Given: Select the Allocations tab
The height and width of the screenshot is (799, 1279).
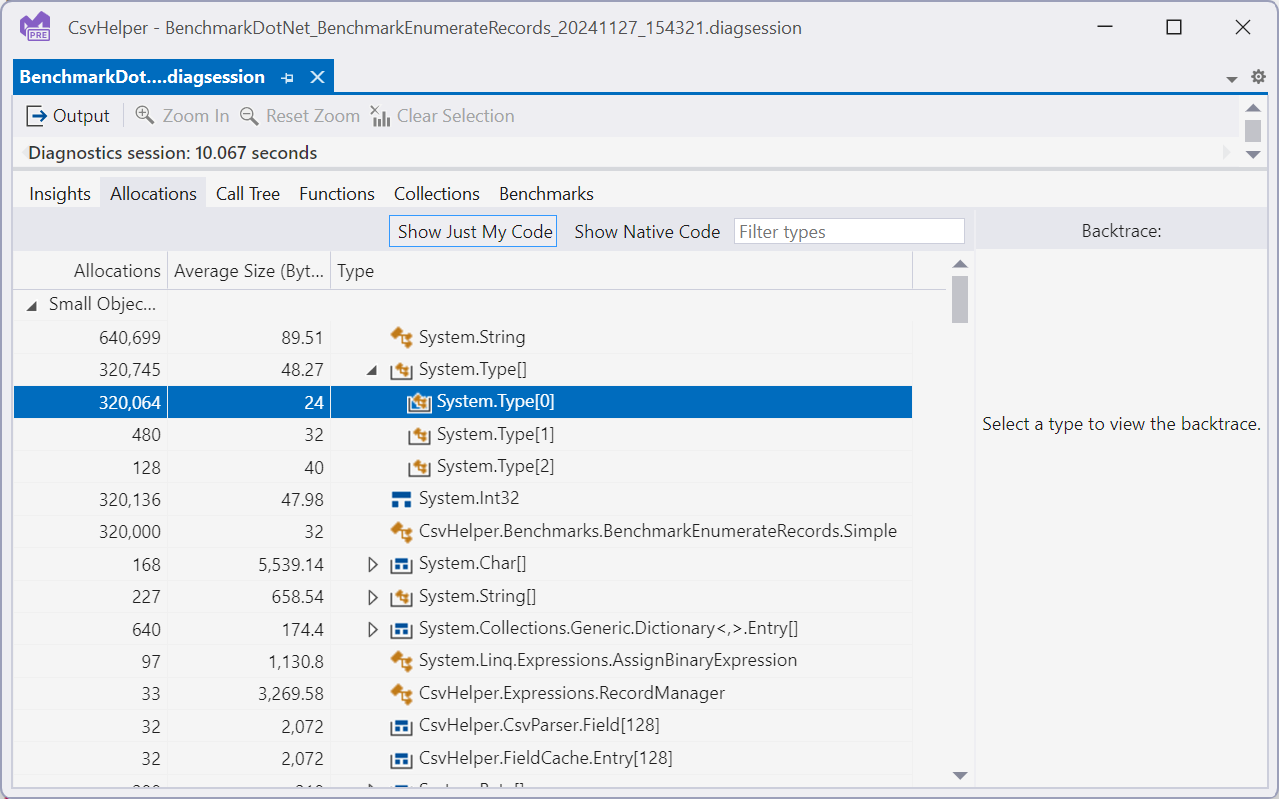Looking at the screenshot, I should [x=153, y=194].
